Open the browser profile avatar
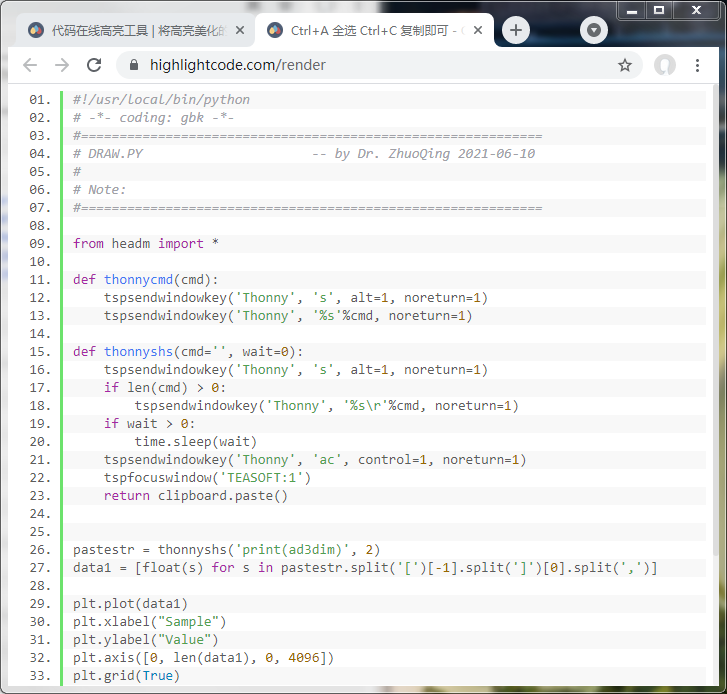 tap(664, 65)
